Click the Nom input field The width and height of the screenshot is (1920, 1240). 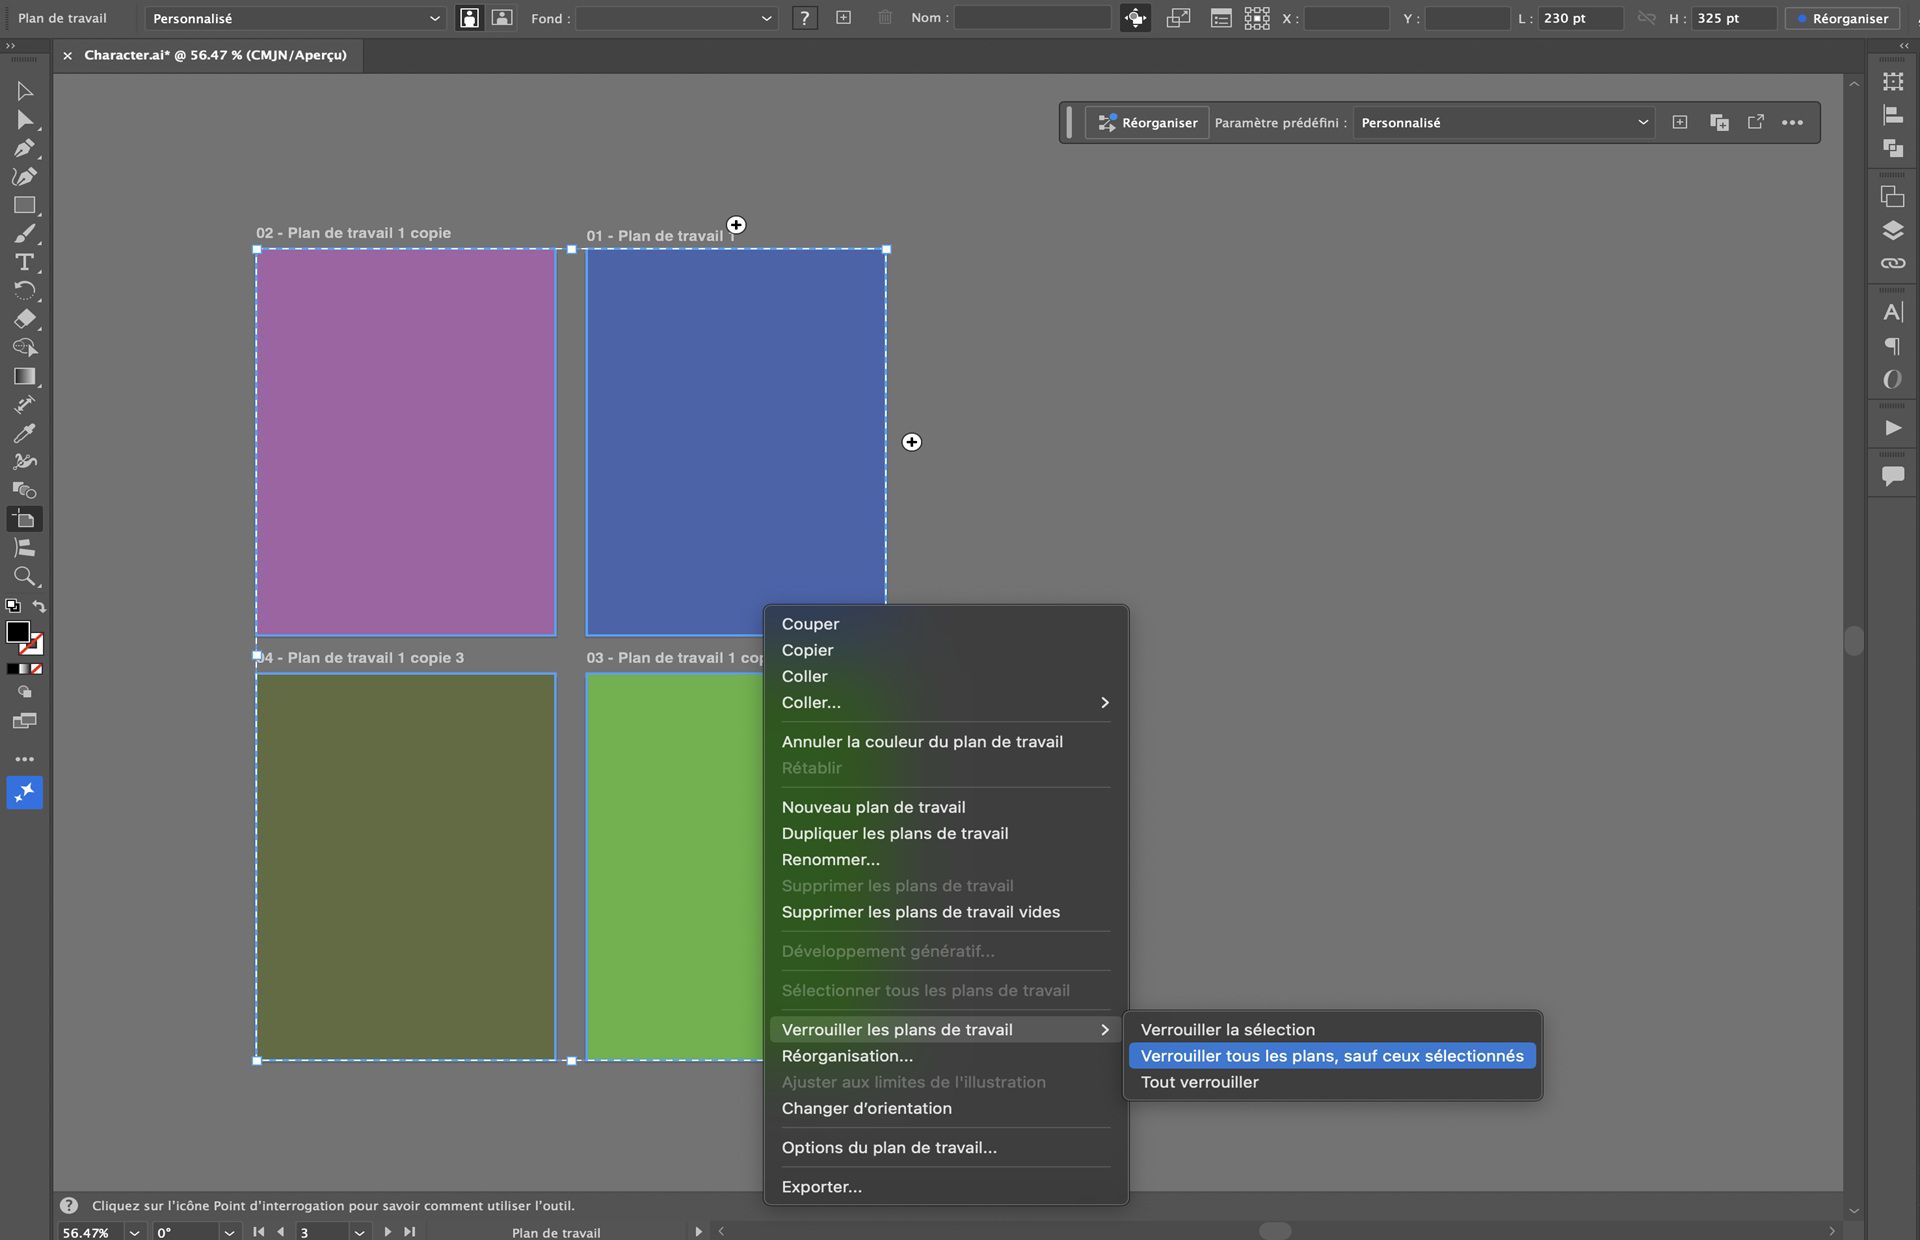pos(1032,17)
